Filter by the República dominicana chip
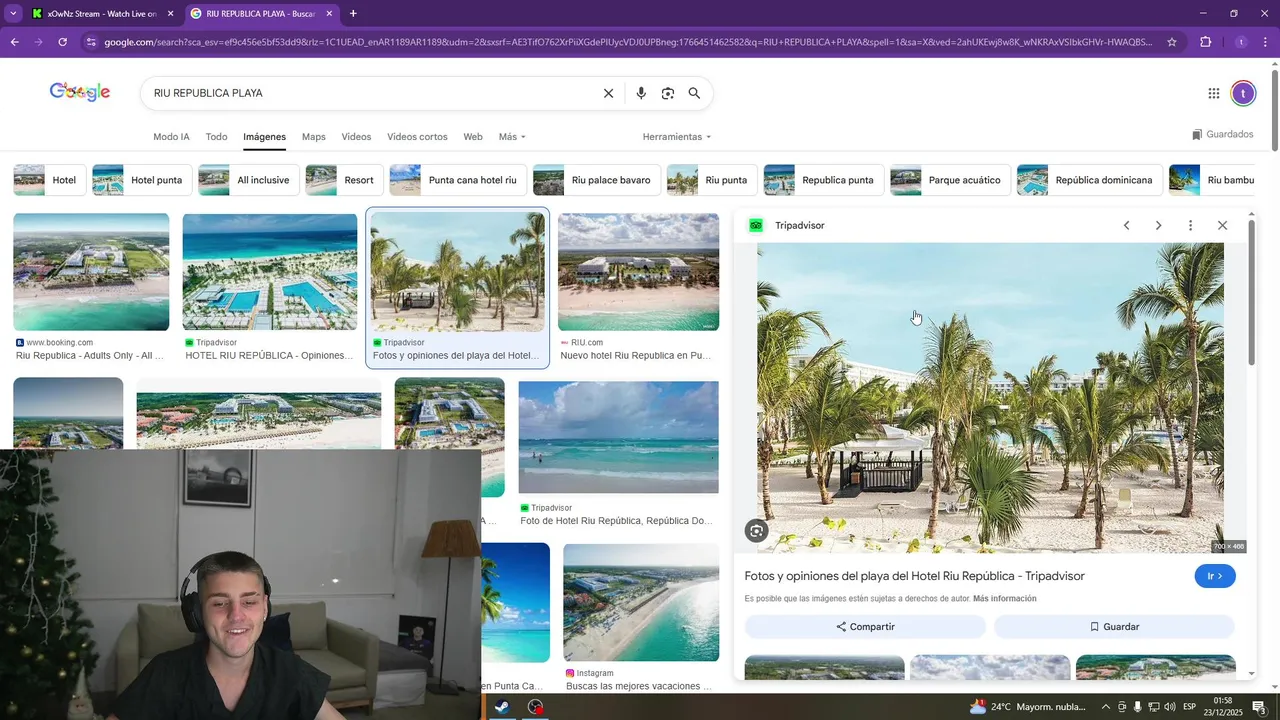The height and width of the screenshot is (720, 1280). [x=1090, y=180]
